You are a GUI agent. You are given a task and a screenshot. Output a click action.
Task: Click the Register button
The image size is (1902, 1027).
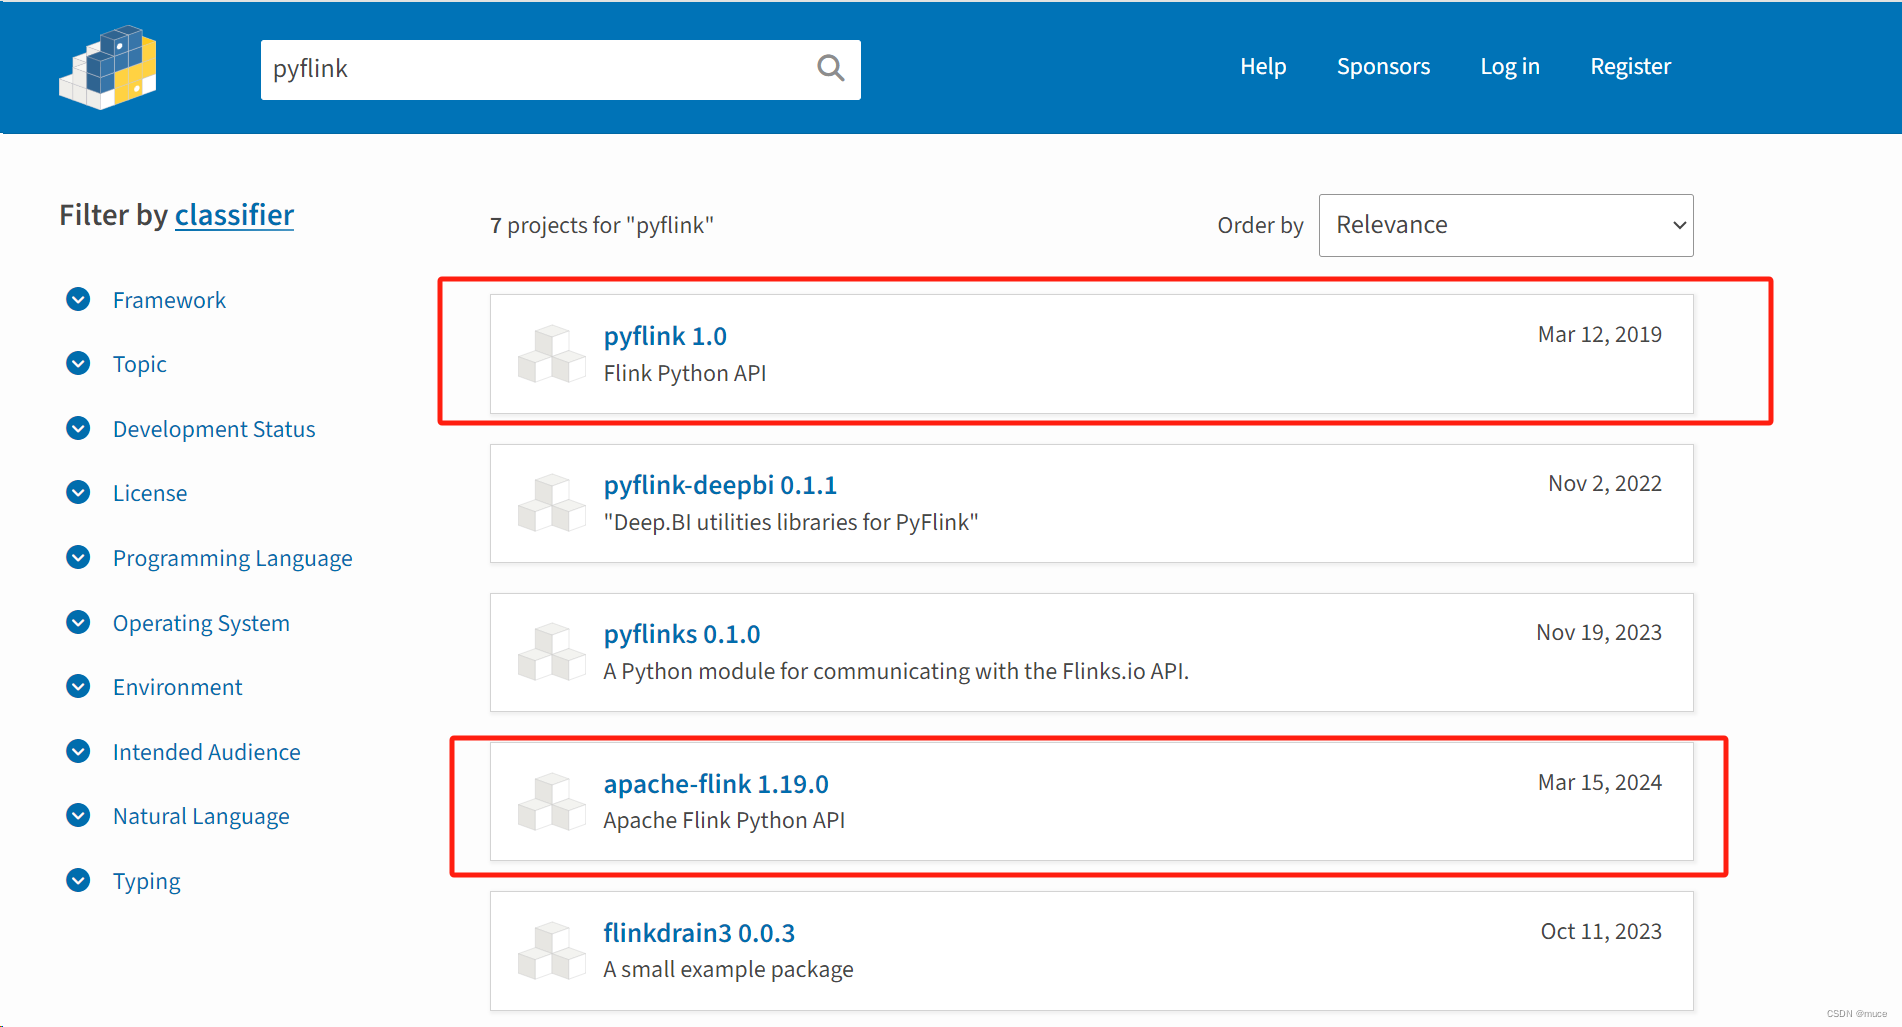[1631, 66]
